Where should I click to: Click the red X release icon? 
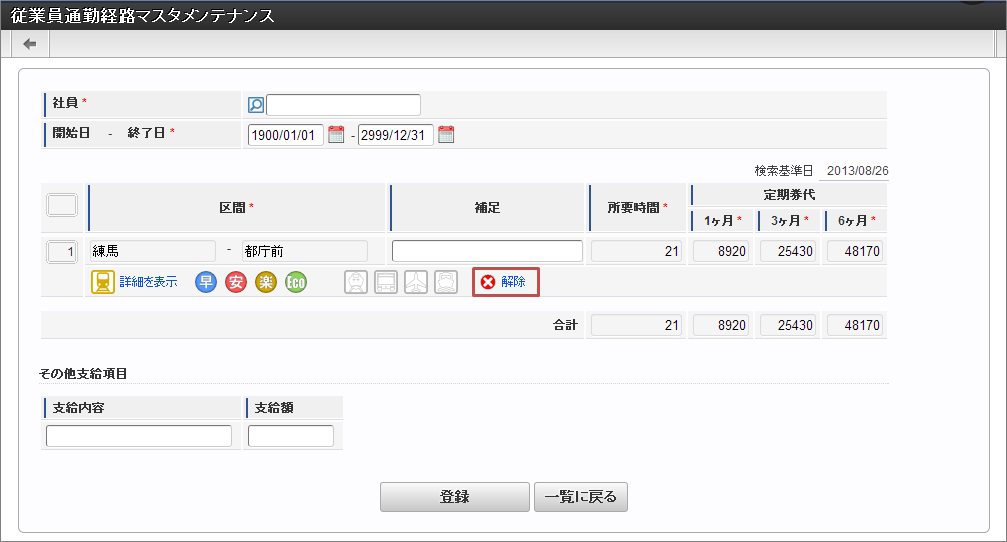(488, 282)
